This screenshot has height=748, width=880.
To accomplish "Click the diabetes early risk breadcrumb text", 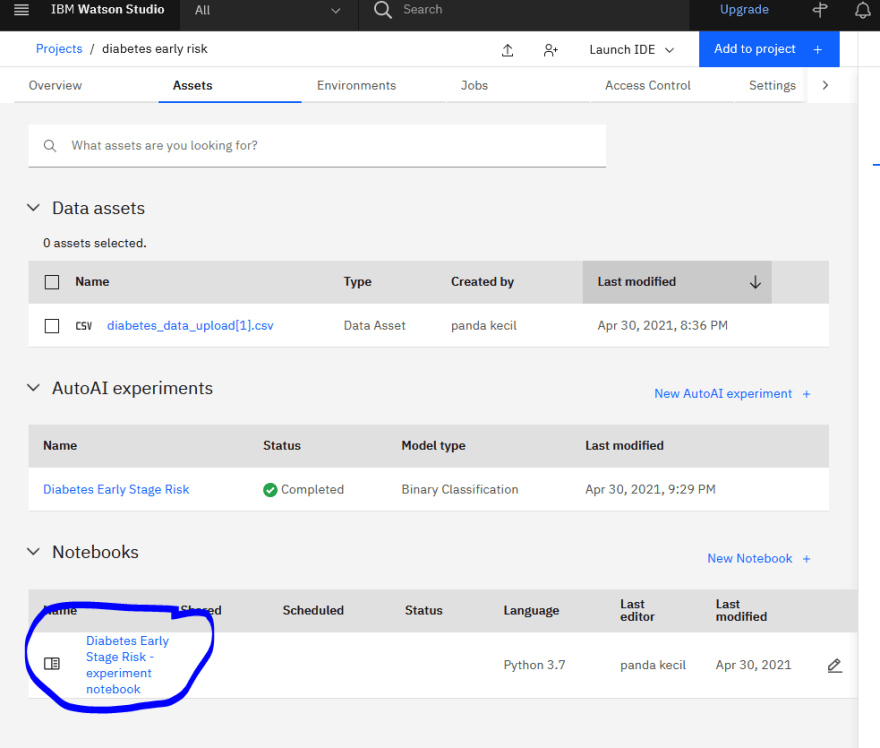I will [x=155, y=49].
